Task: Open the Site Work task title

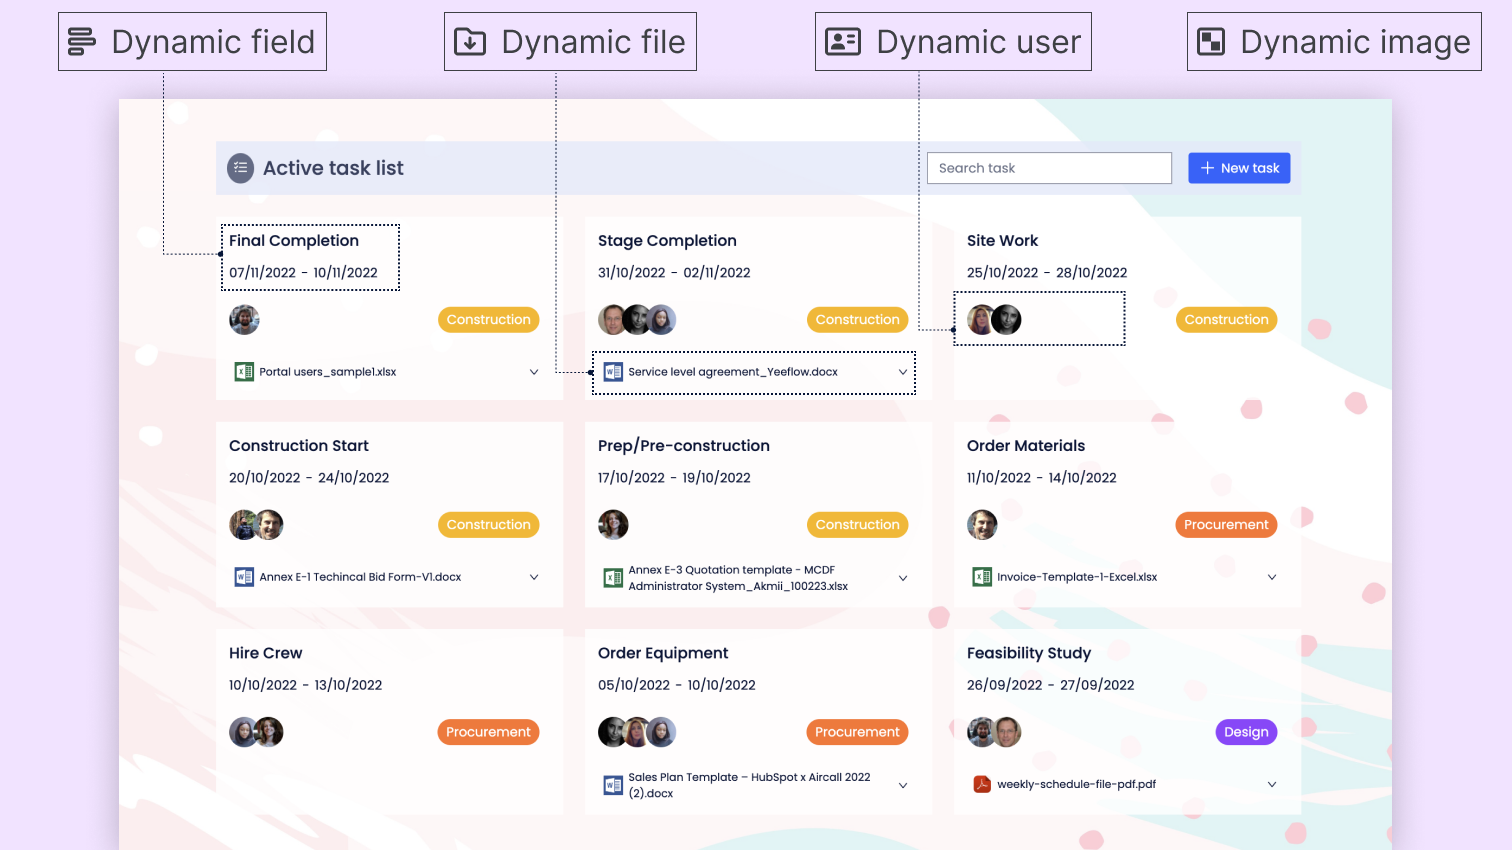Action: pyautogui.click(x=1002, y=241)
